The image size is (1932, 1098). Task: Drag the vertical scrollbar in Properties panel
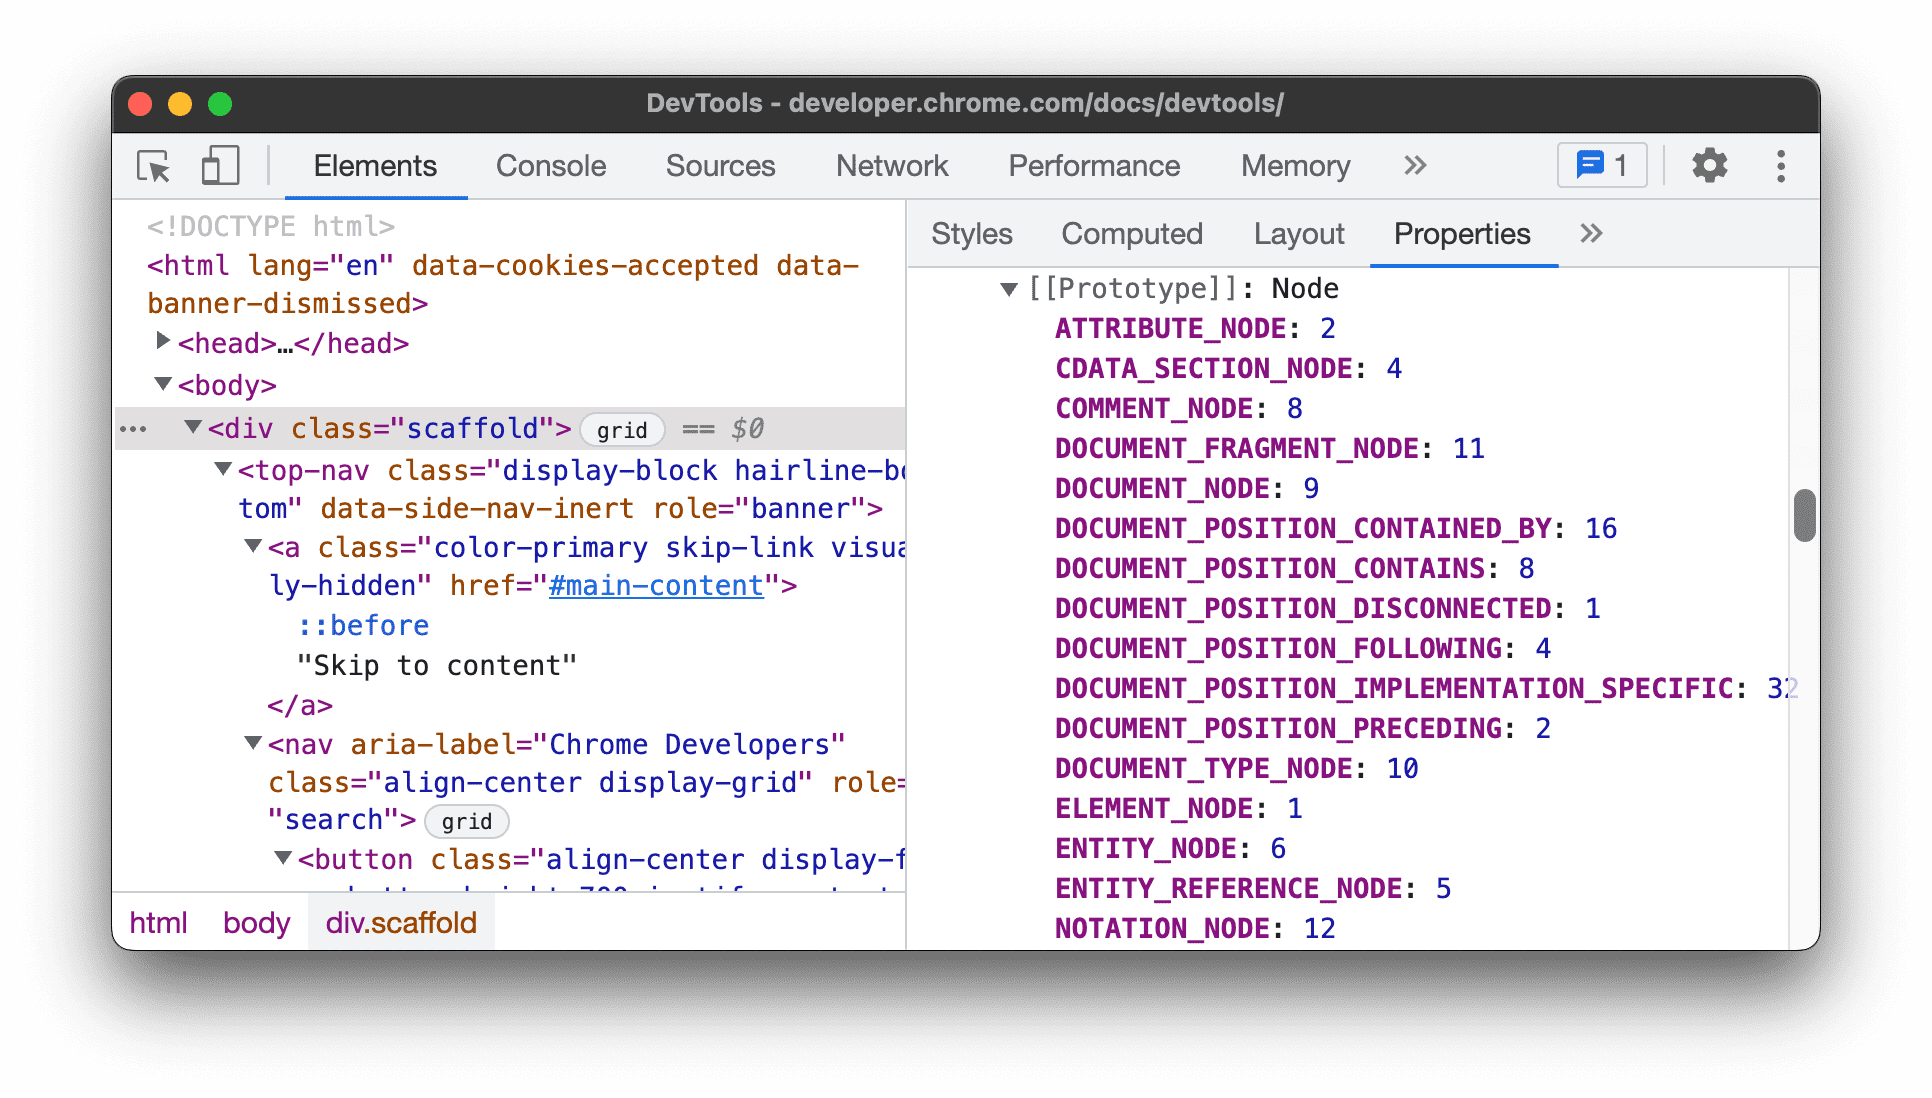click(1805, 507)
